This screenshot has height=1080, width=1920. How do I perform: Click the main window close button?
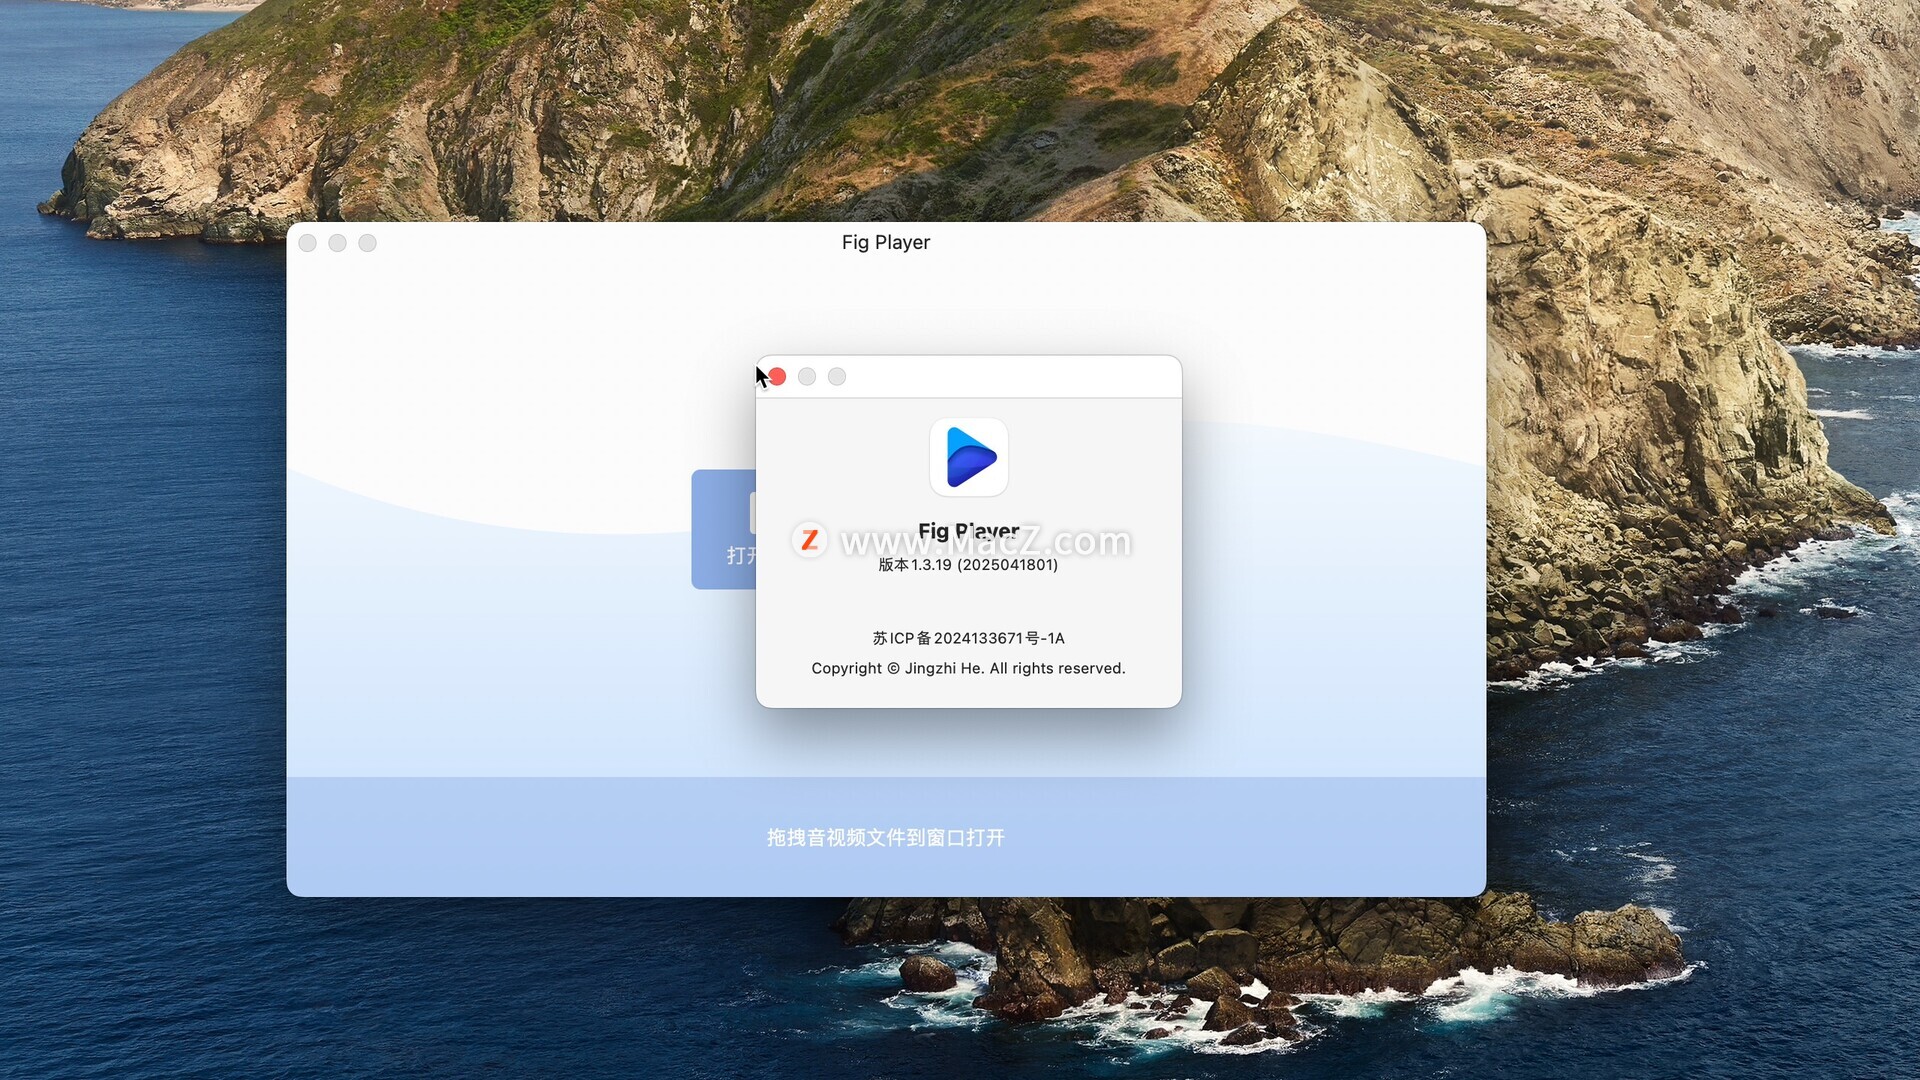coord(308,243)
